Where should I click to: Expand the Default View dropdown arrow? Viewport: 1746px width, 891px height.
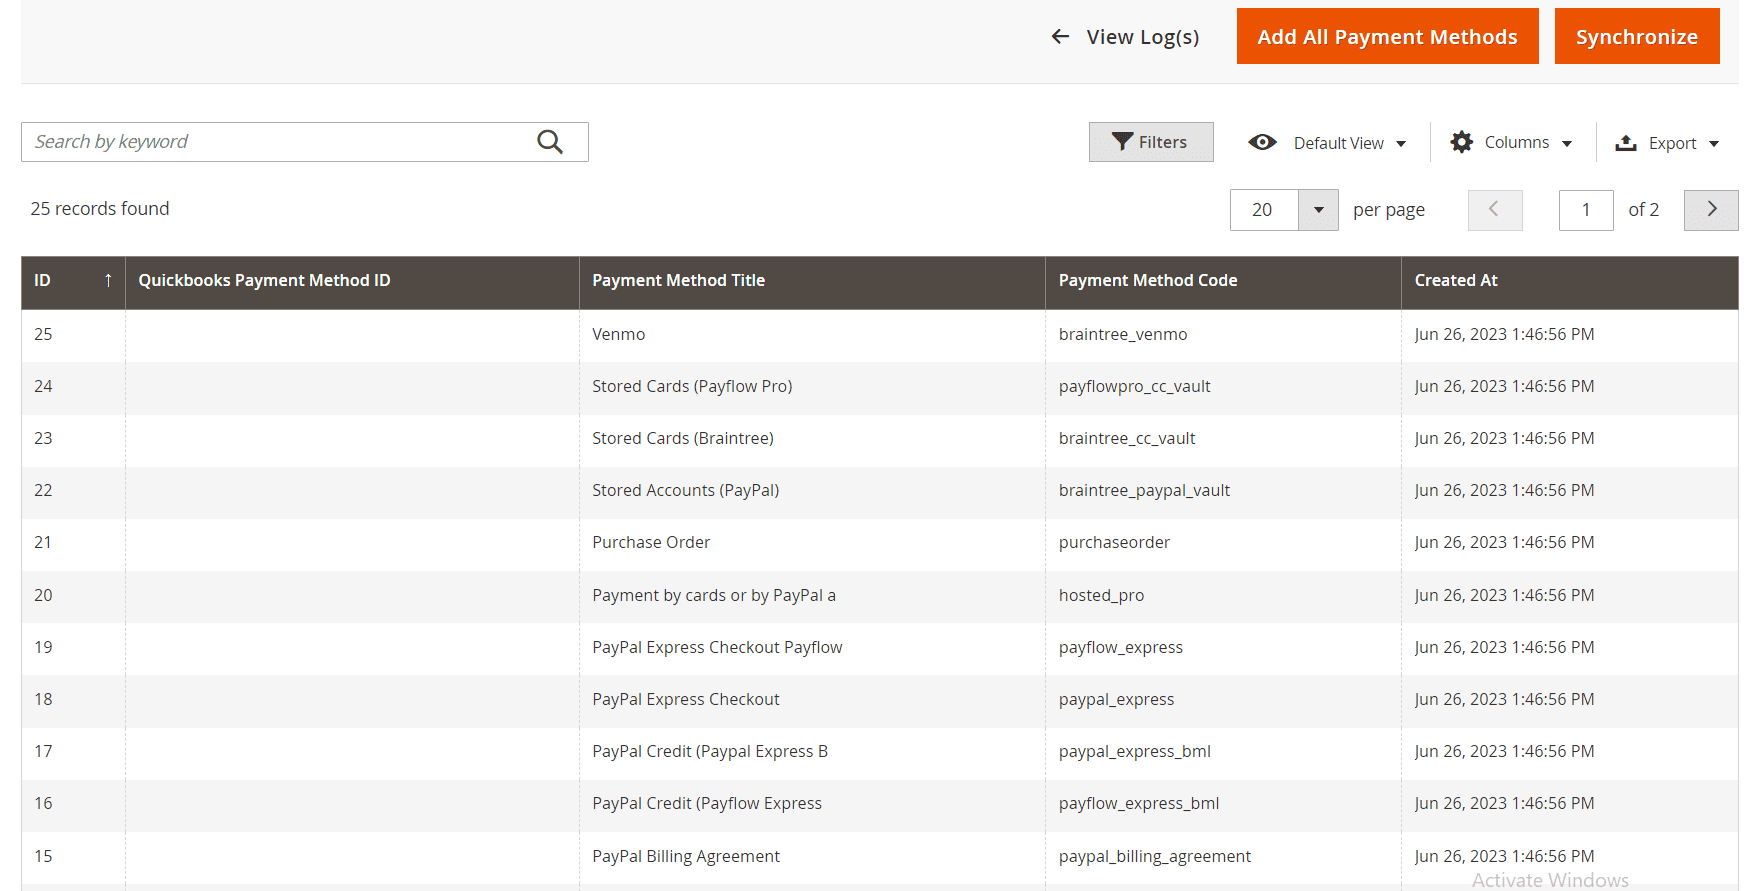pyautogui.click(x=1401, y=144)
